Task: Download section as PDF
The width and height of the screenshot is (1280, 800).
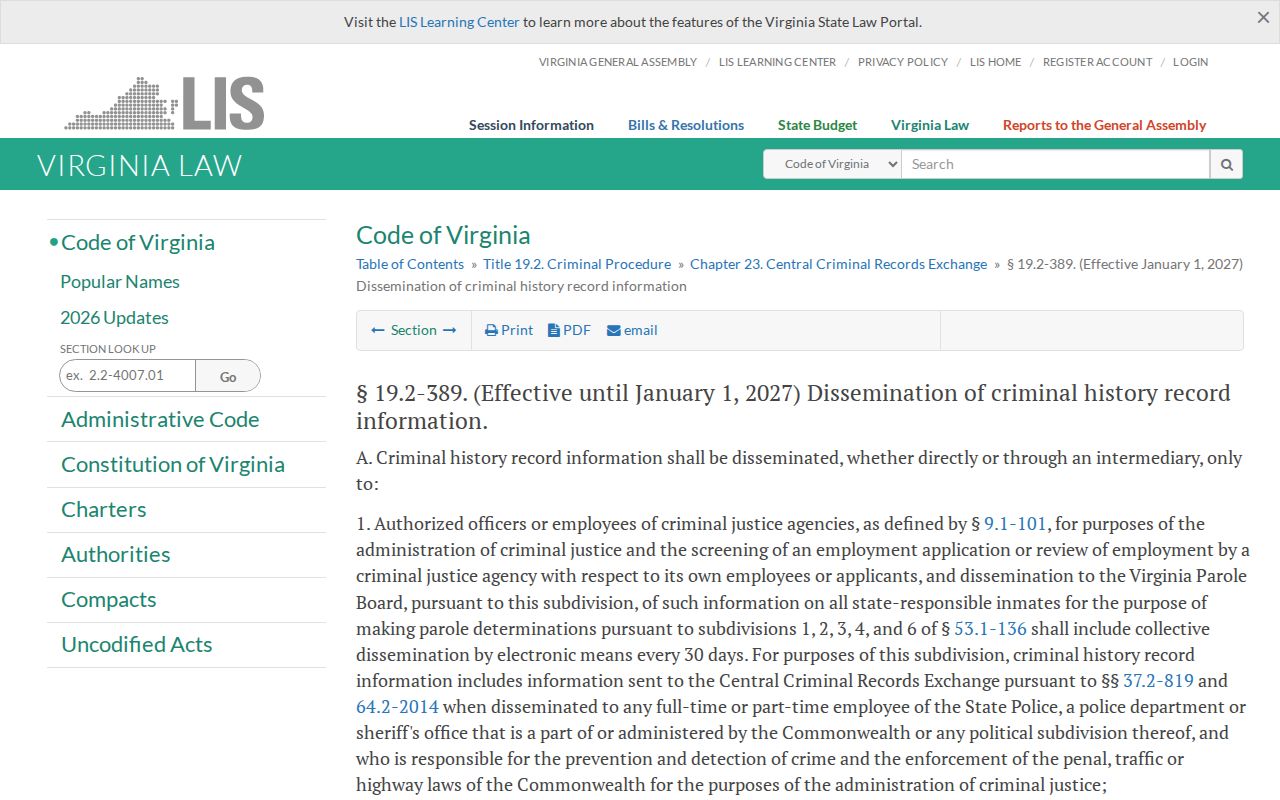Action: (x=569, y=330)
